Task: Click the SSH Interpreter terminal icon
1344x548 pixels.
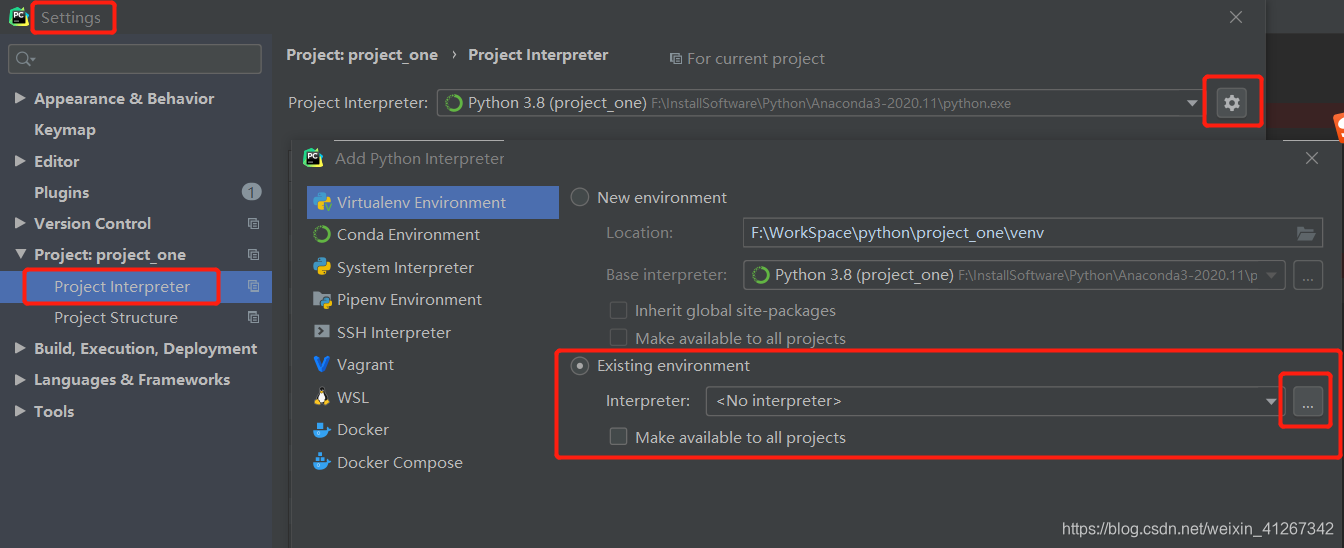Action: coord(322,332)
